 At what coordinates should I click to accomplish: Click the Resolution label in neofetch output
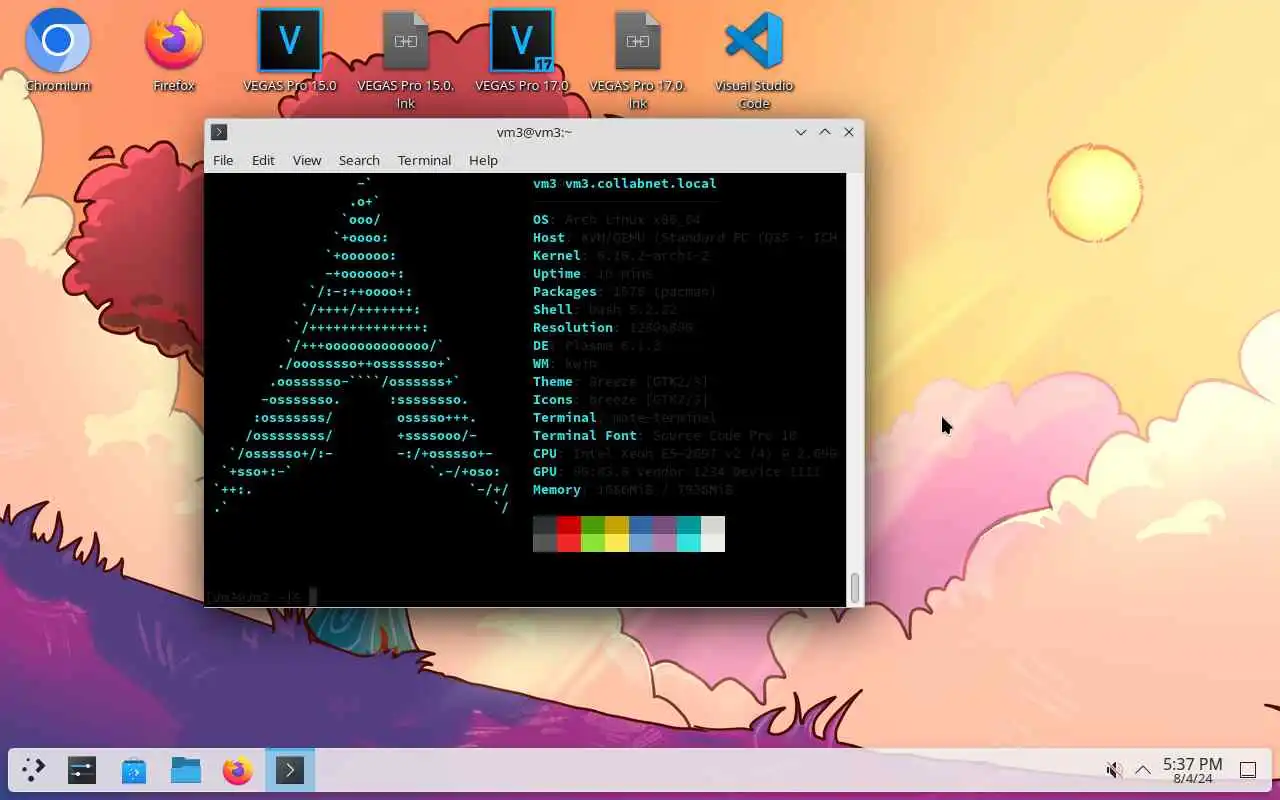(573, 327)
